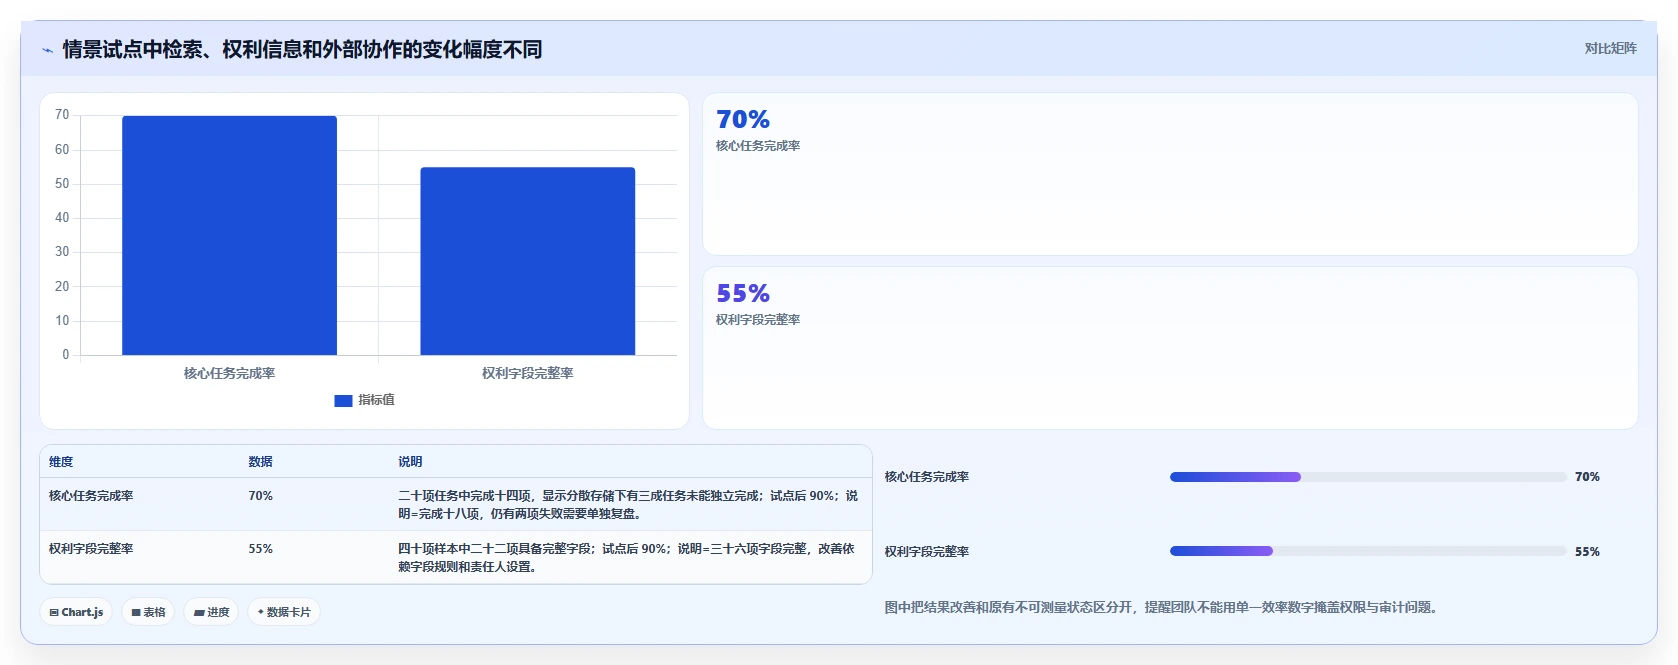Click the 权利字段完整率 bar in chart

coord(527,261)
